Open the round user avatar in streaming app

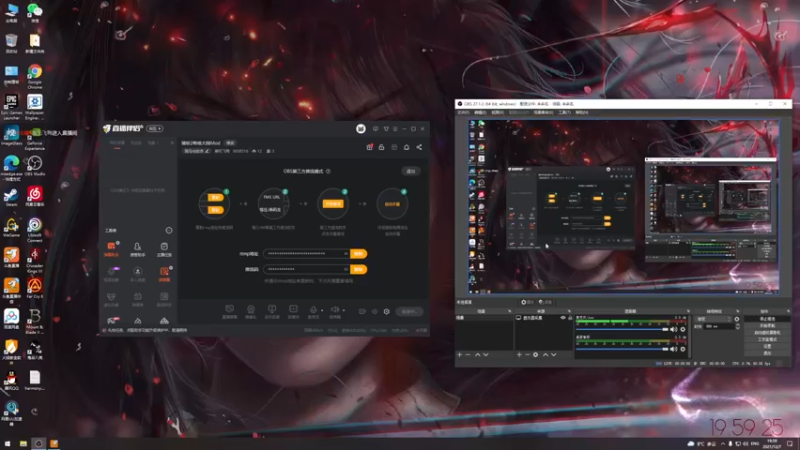(x=361, y=129)
